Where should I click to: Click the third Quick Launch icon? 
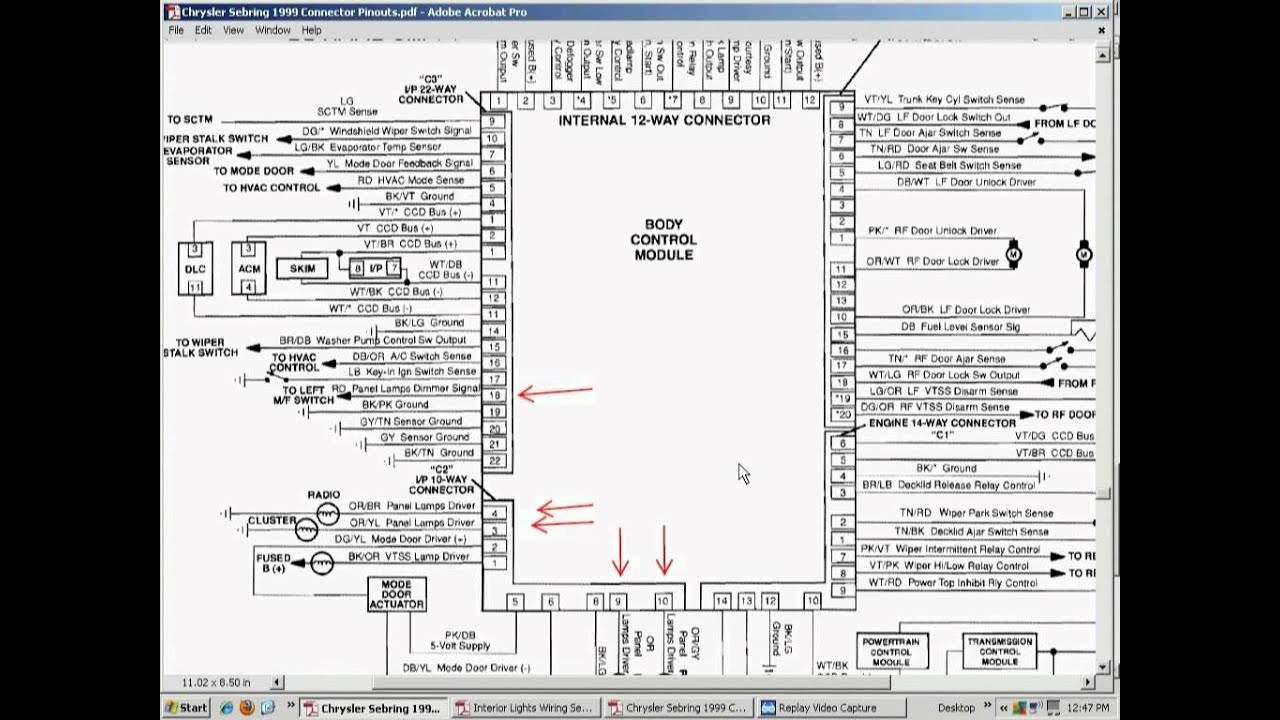pyautogui.click(x=267, y=708)
